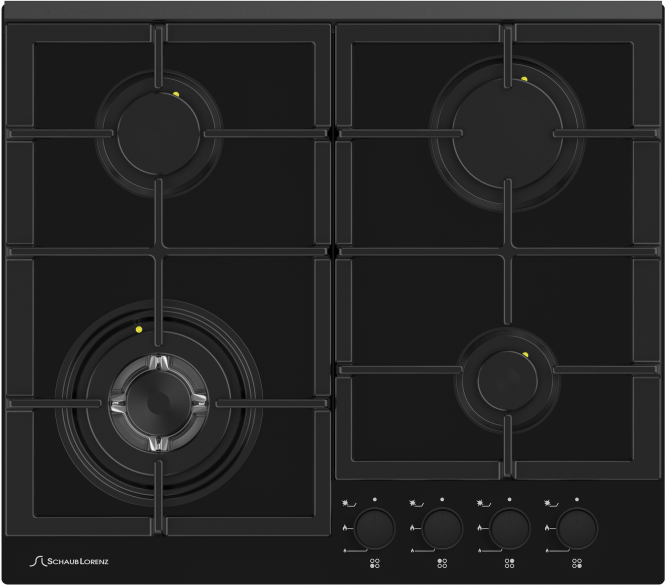Screen dimensions: 666x586
Task: Click the burner position indicator under the second knob
Action: (441, 564)
